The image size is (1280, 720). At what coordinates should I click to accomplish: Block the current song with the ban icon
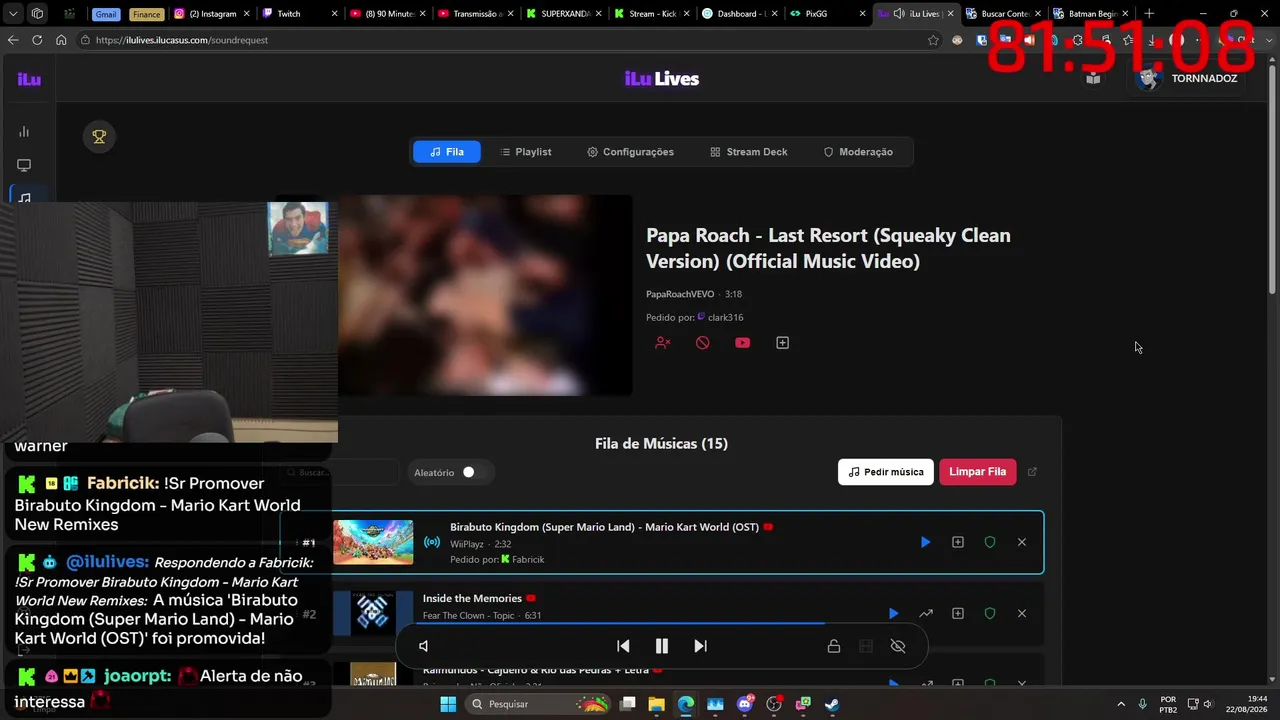click(x=703, y=343)
